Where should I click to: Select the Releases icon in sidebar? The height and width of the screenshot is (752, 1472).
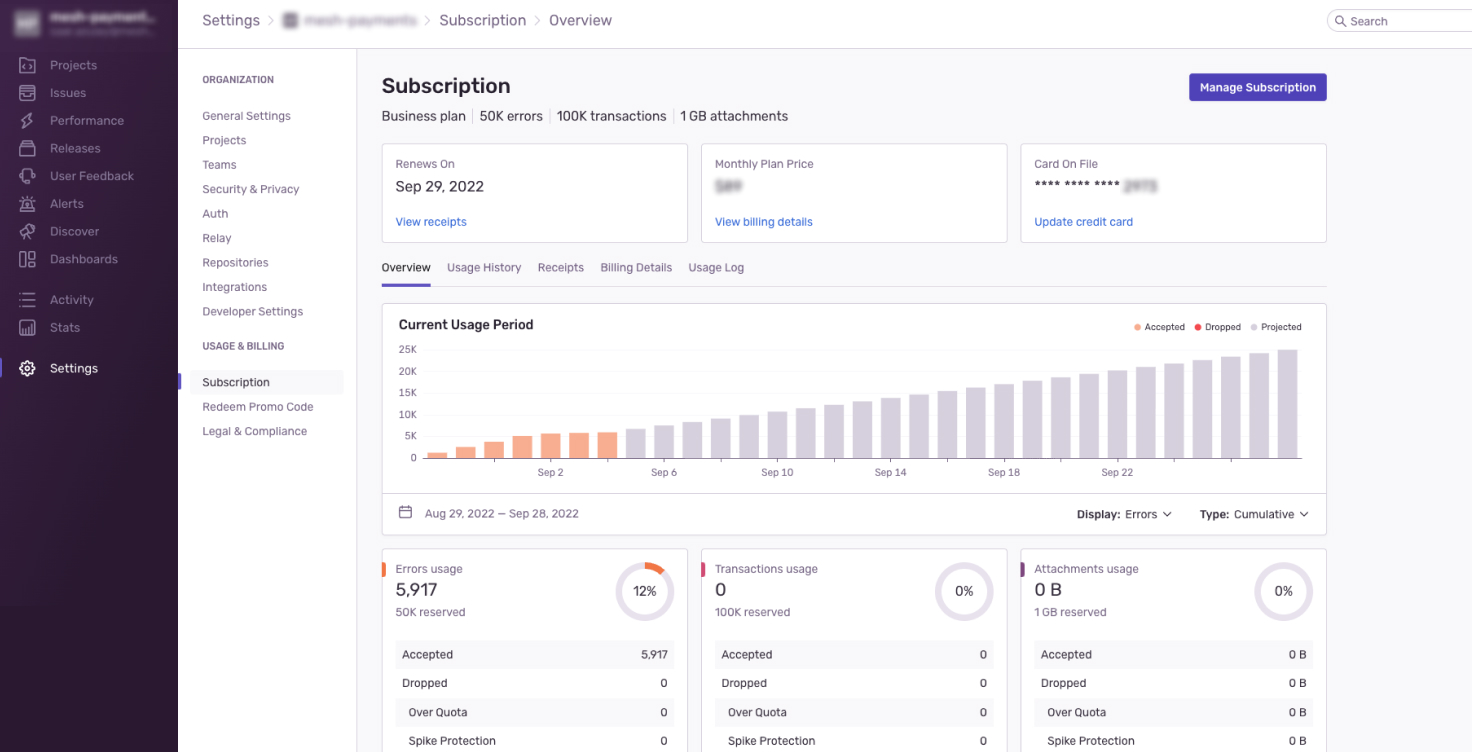[28, 148]
